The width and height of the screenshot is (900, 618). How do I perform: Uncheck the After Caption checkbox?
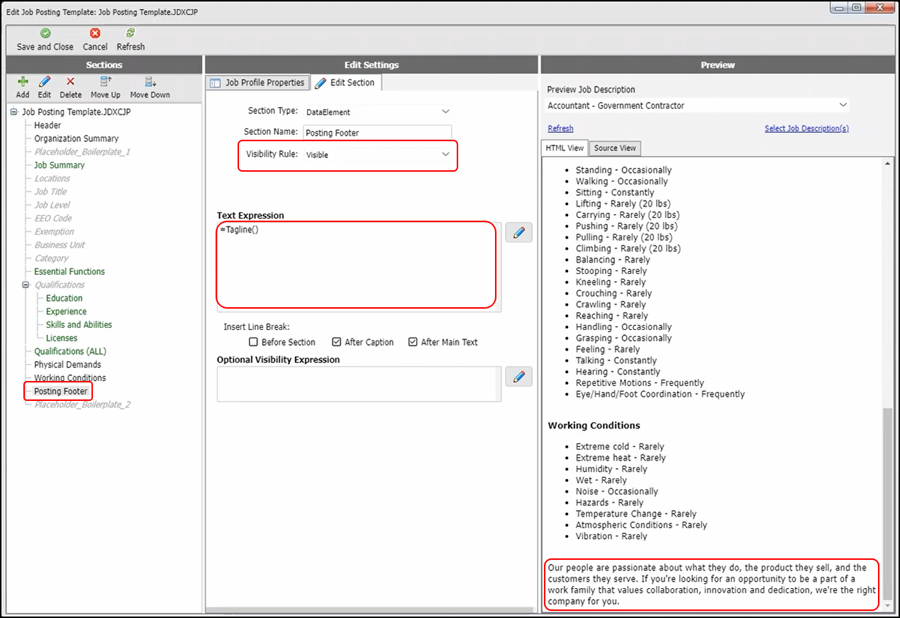pyautogui.click(x=337, y=342)
